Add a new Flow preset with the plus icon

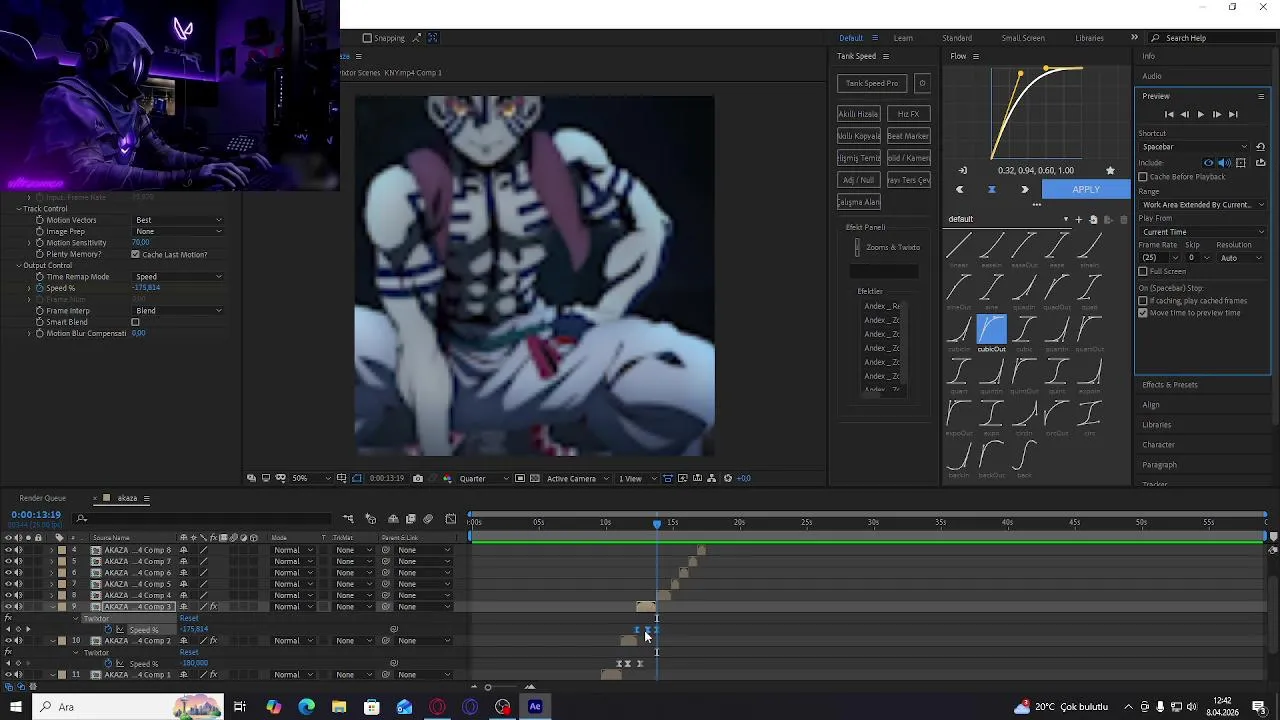pos(1078,219)
